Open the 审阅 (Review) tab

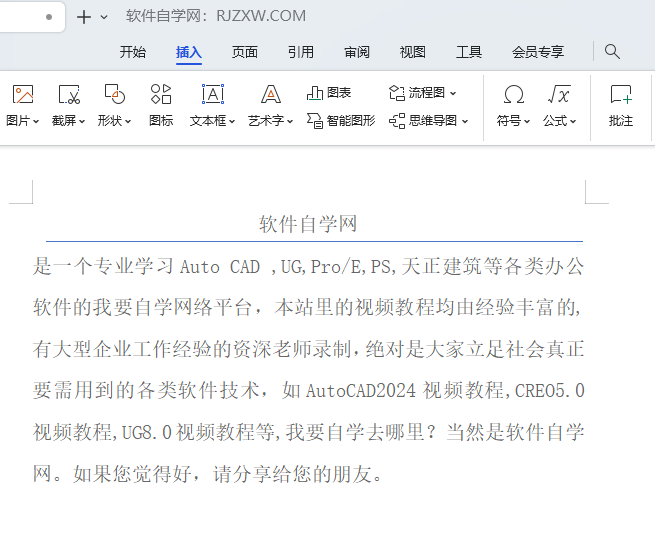357,52
